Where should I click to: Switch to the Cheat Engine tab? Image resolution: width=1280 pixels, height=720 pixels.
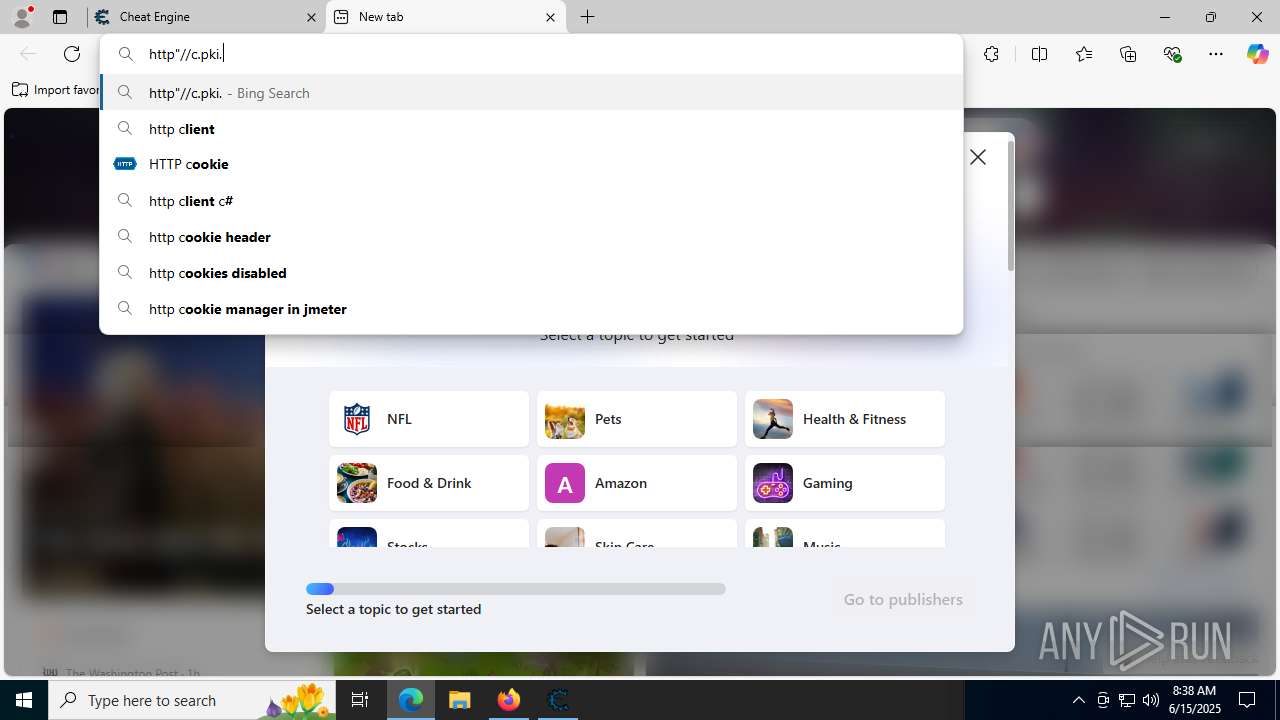[205, 17]
